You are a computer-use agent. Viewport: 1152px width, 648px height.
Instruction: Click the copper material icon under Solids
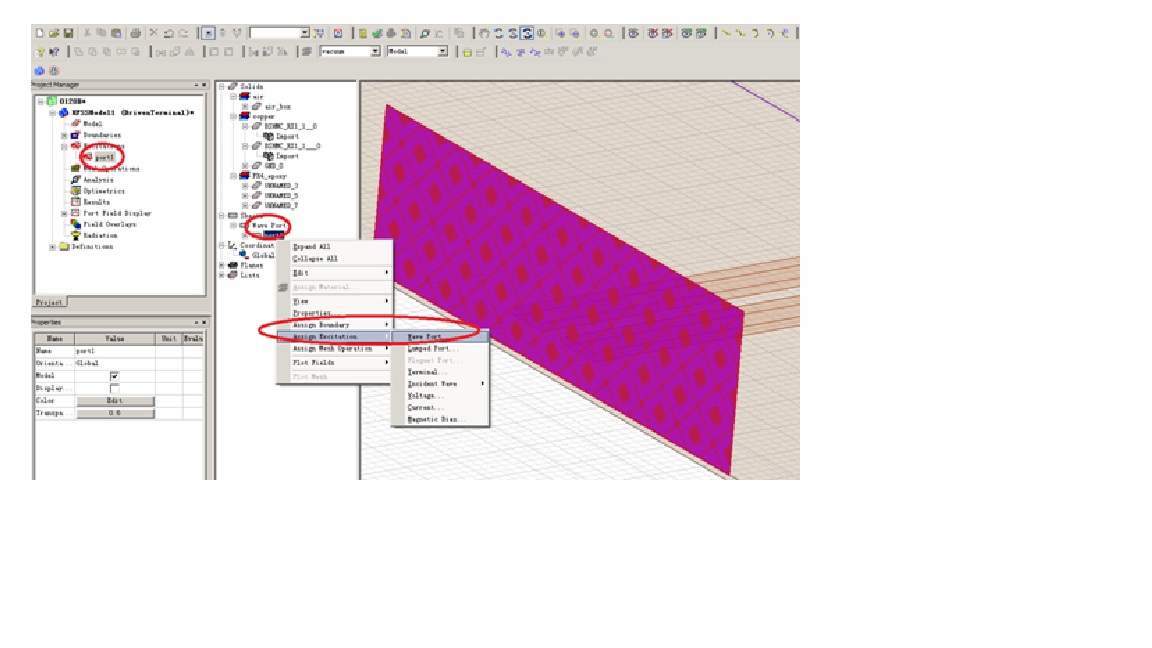point(245,116)
